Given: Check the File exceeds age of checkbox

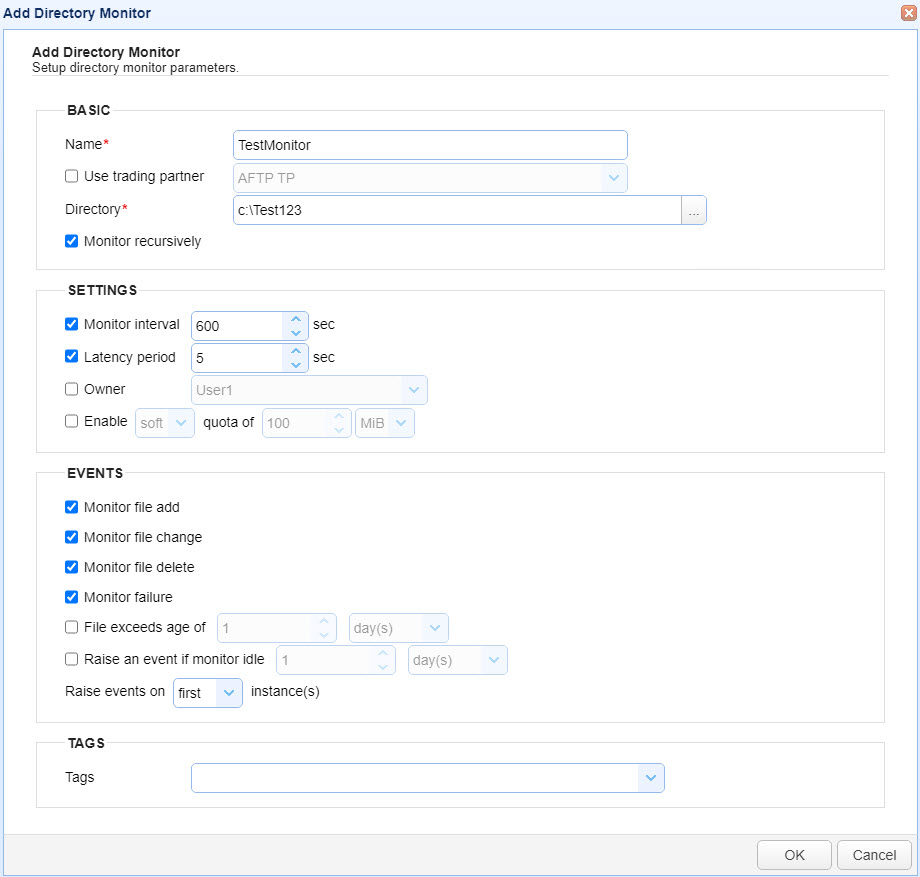Looking at the screenshot, I should [72, 627].
